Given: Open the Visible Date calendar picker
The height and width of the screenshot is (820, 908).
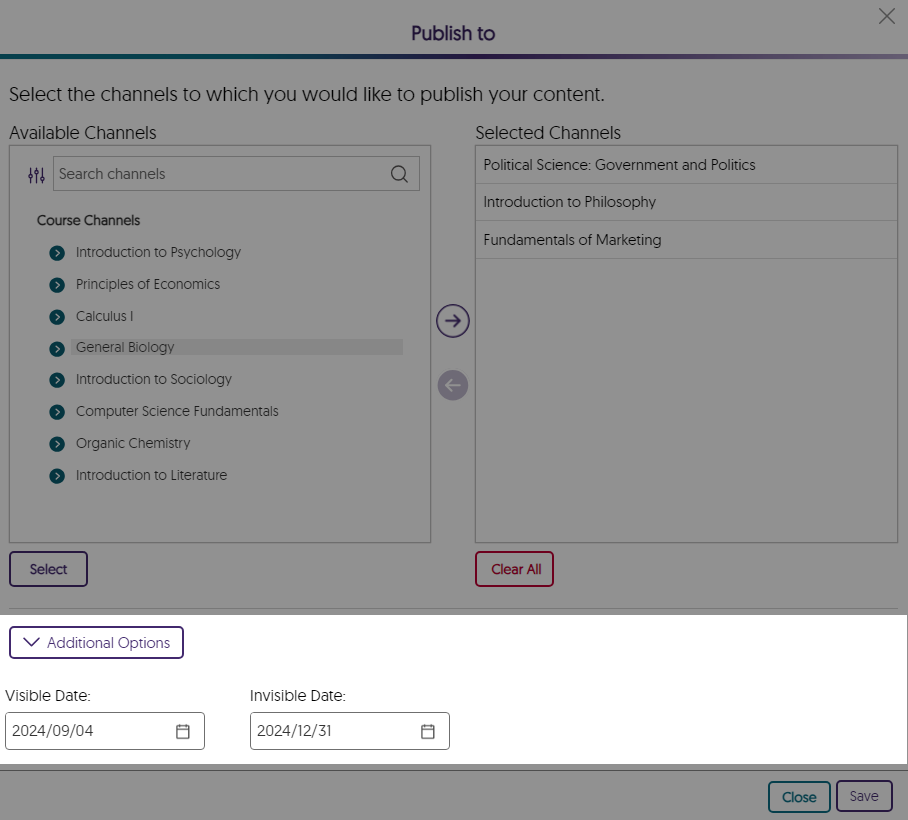Looking at the screenshot, I should click(182, 731).
